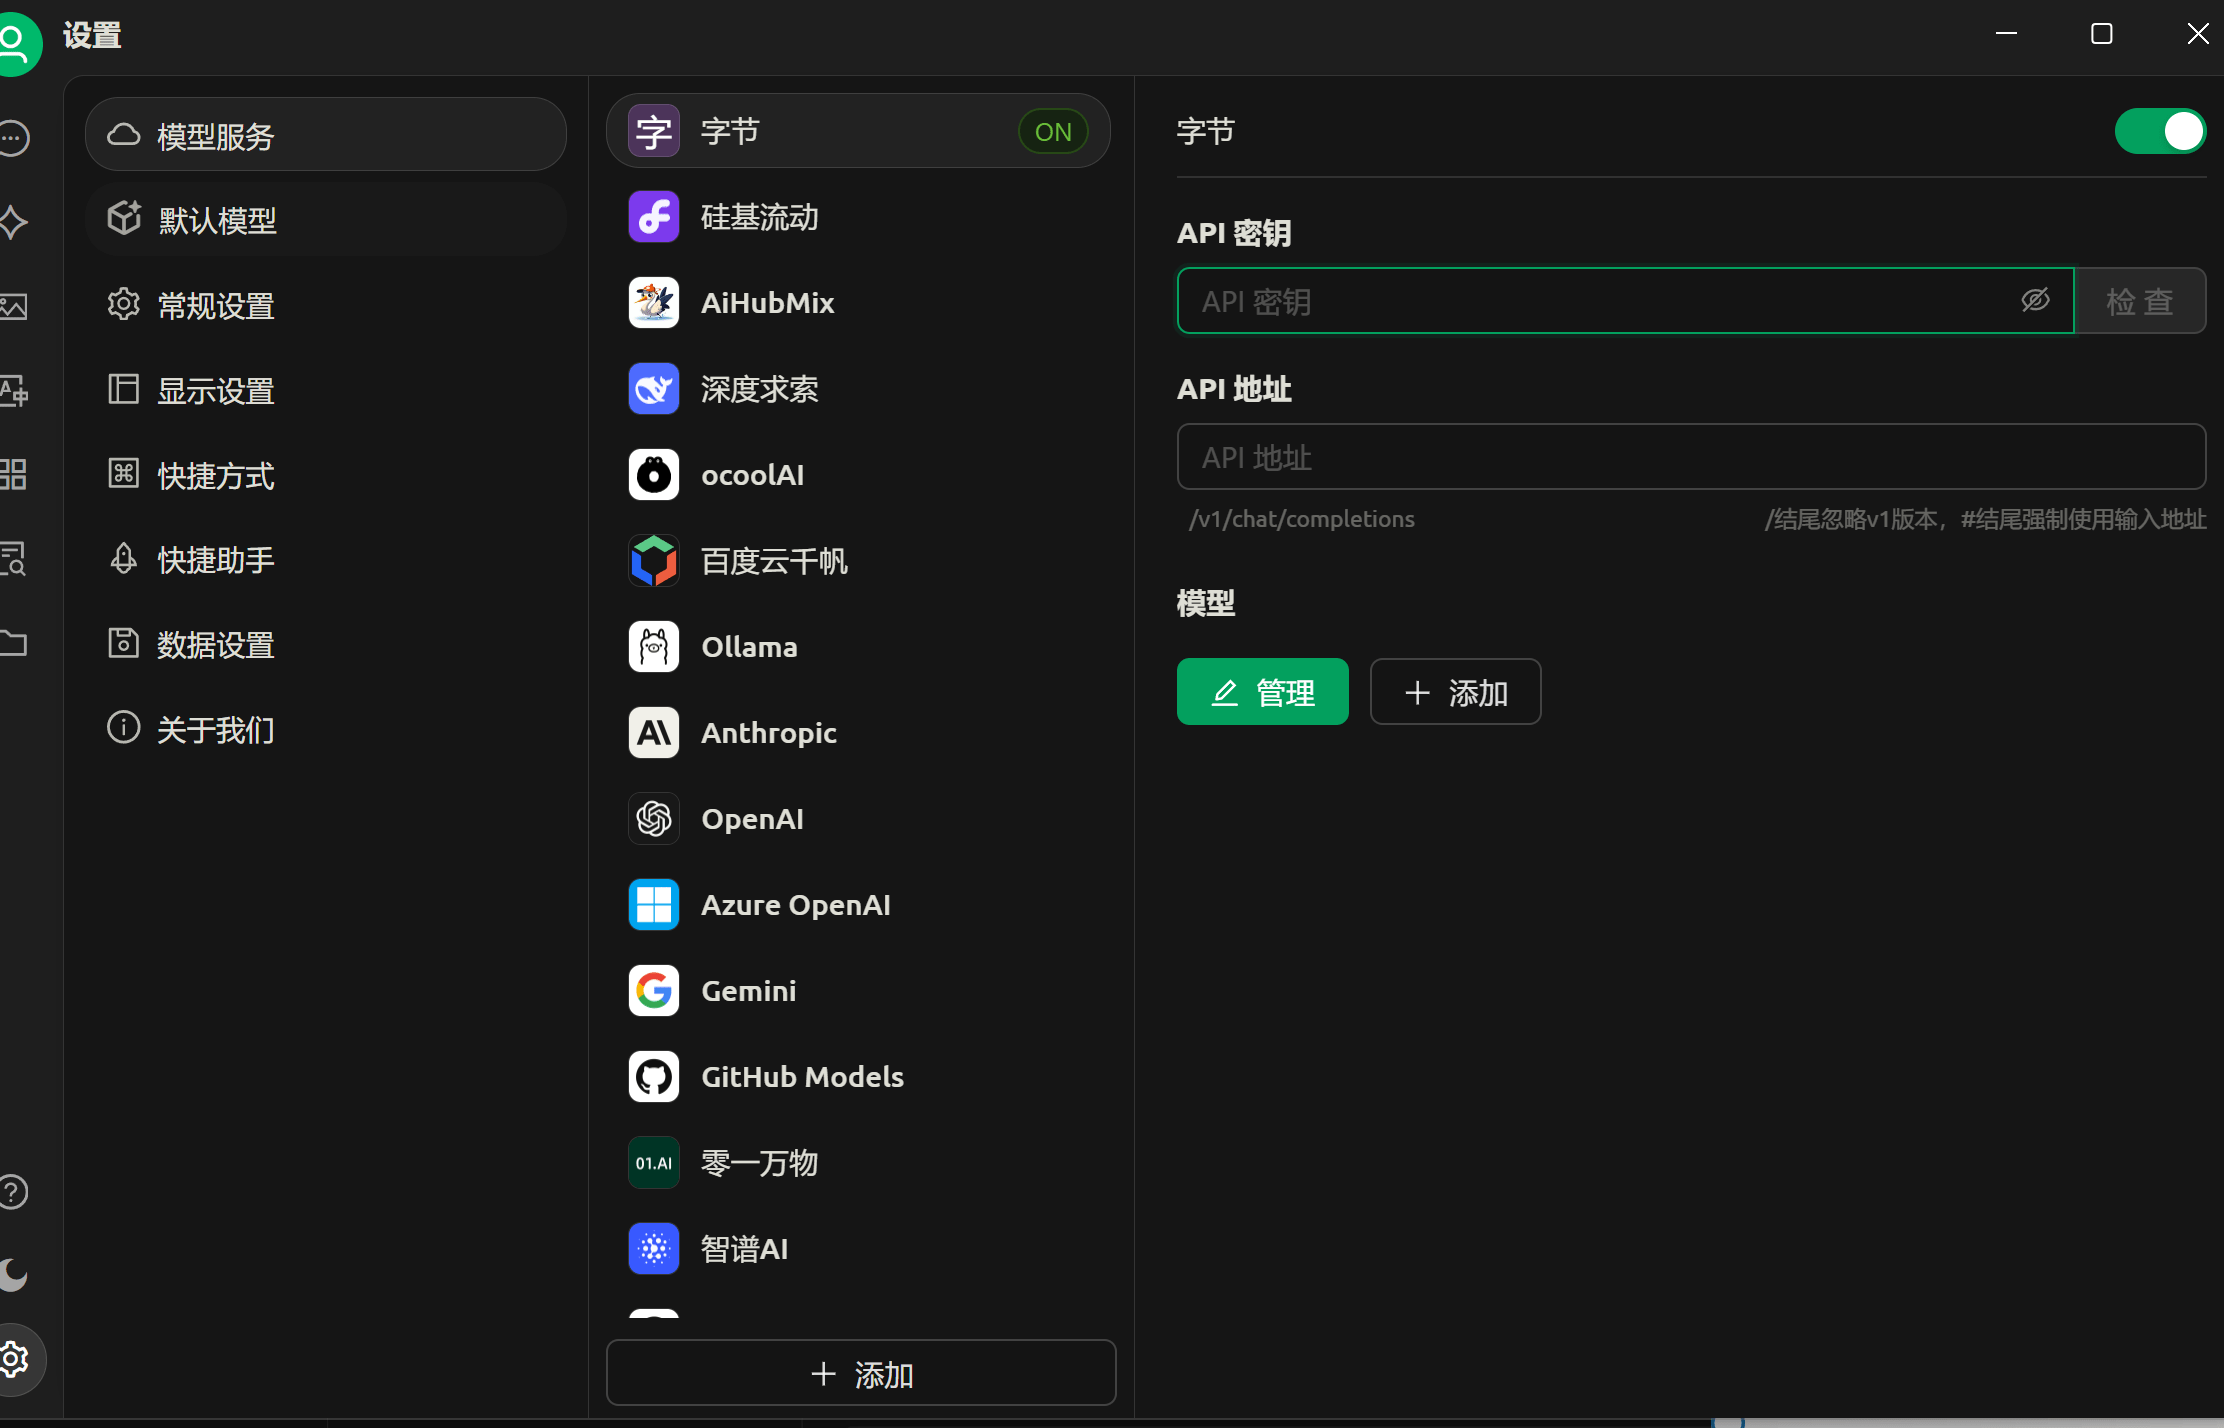Open 快捷方式 settings section
Viewport: 2224px width, 1428px height.
[326, 475]
